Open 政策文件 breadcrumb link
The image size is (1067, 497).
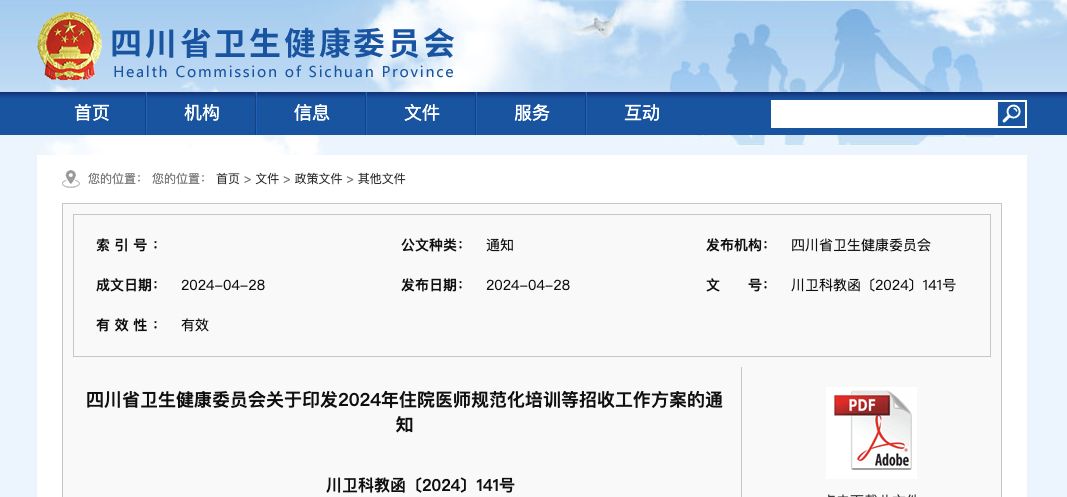[x=318, y=179]
